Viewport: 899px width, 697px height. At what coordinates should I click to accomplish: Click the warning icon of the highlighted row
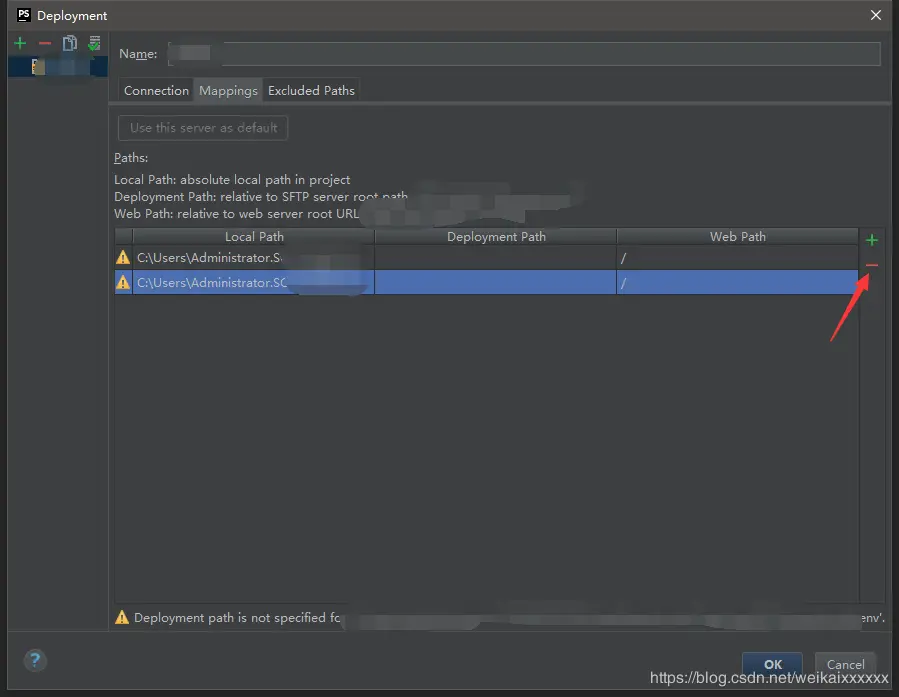[x=123, y=282]
